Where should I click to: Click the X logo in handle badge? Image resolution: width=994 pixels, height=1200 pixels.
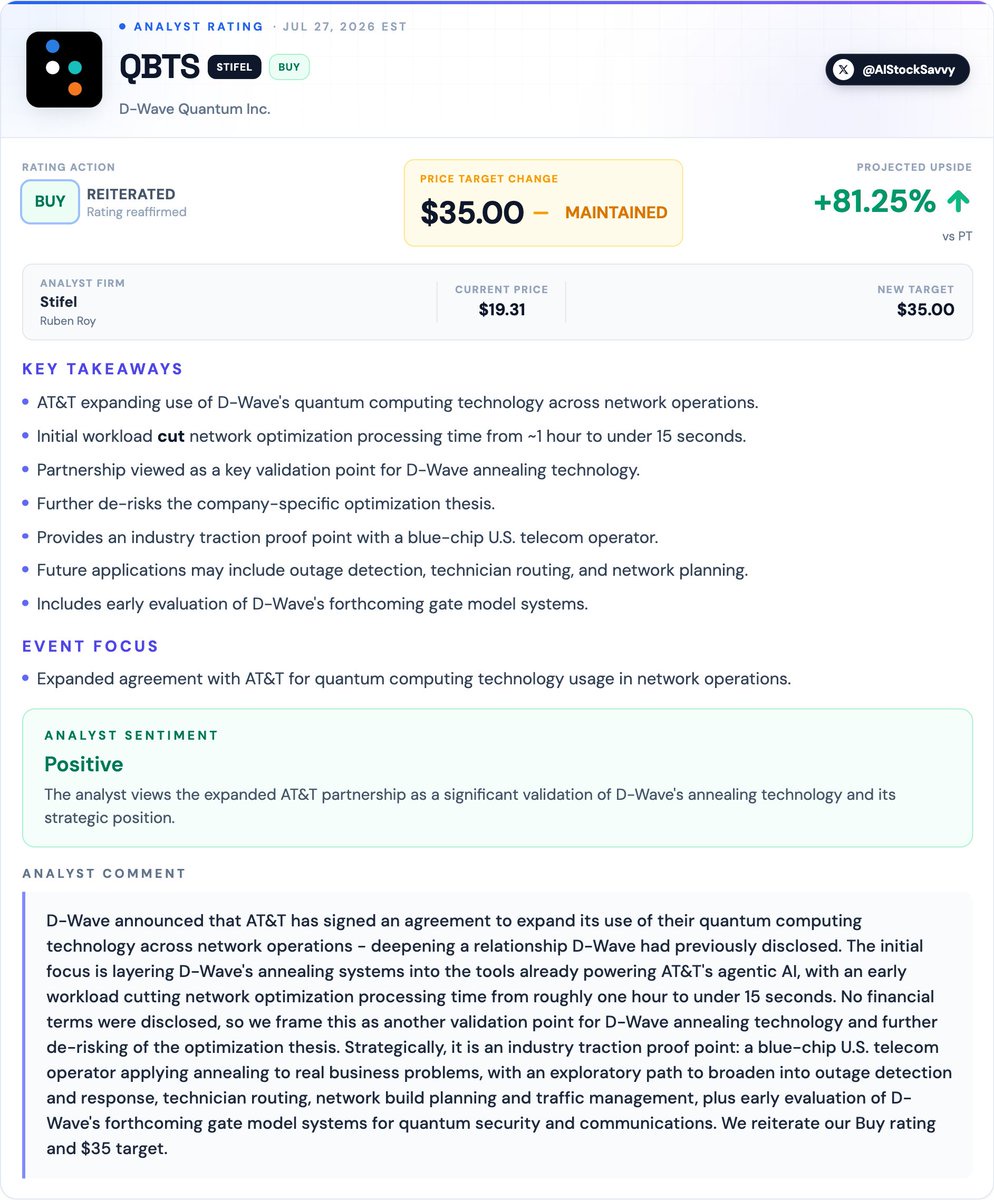845,70
